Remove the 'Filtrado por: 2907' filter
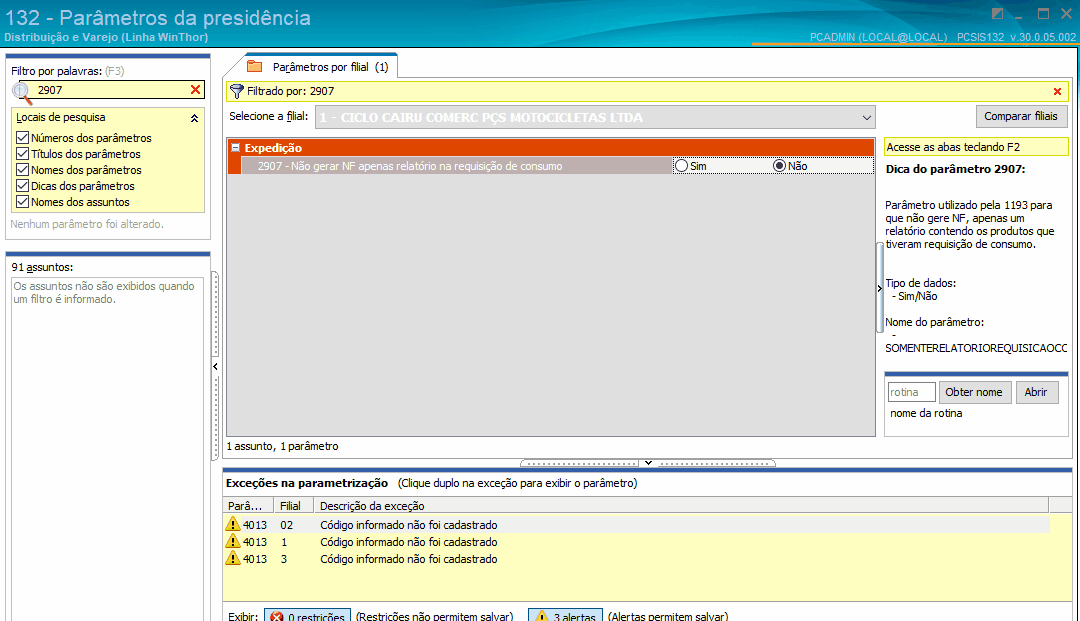The height and width of the screenshot is (621, 1080). pyautogui.click(x=1057, y=91)
